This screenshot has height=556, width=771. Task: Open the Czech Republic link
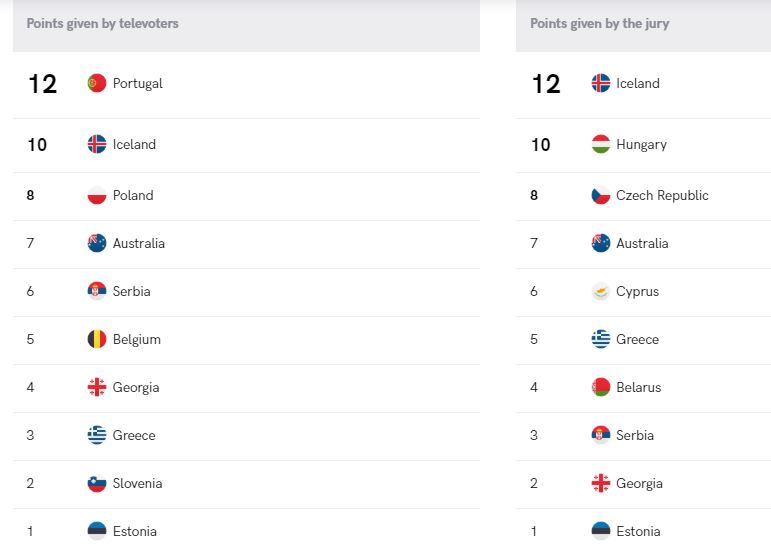662,195
